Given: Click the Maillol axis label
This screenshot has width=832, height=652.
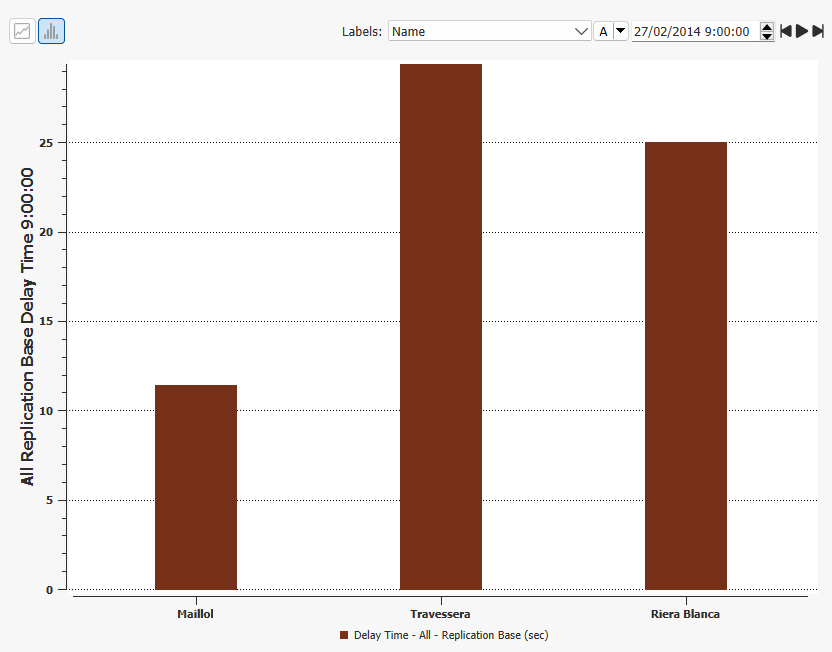Looking at the screenshot, I should click(x=196, y=614).
